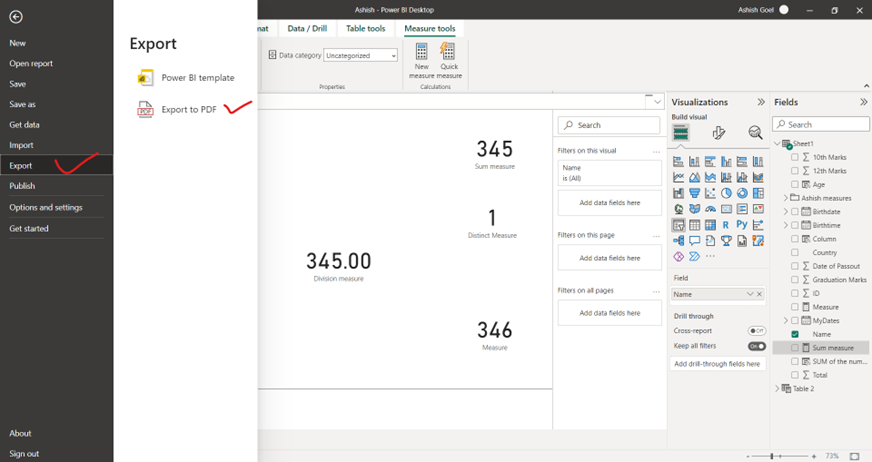Click the Power BI template icon
This screenshot has width=872, height=462.
145,78
